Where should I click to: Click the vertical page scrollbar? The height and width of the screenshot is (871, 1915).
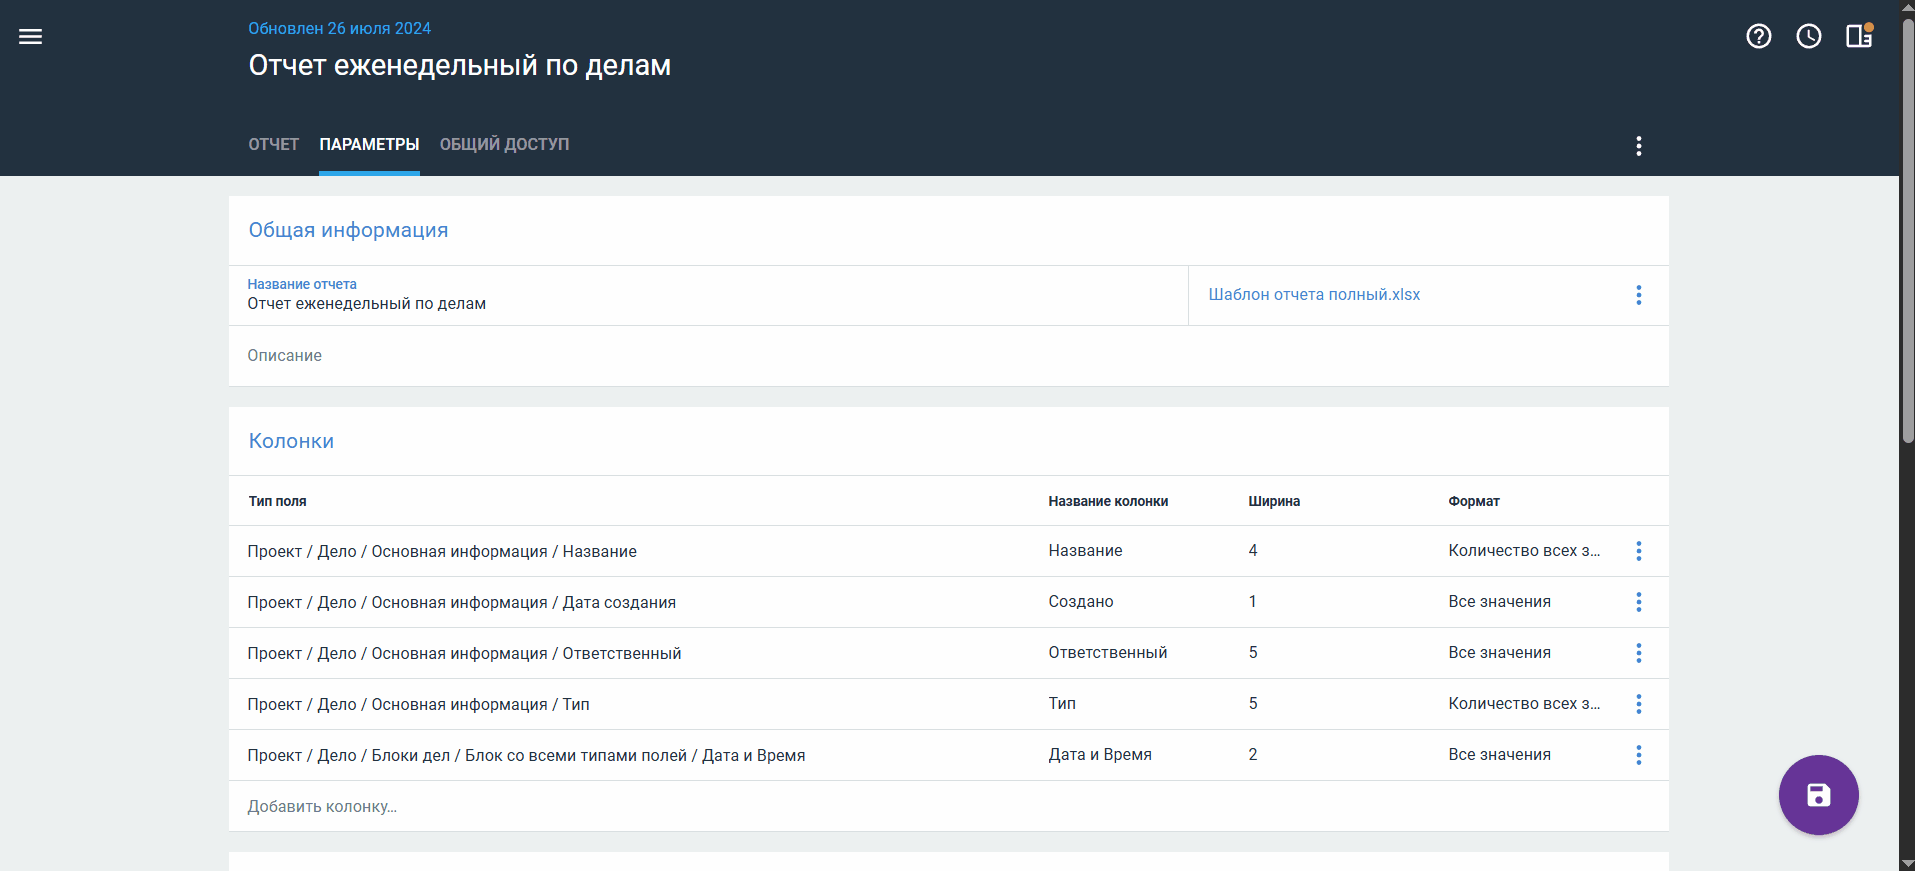[1907, 230]
